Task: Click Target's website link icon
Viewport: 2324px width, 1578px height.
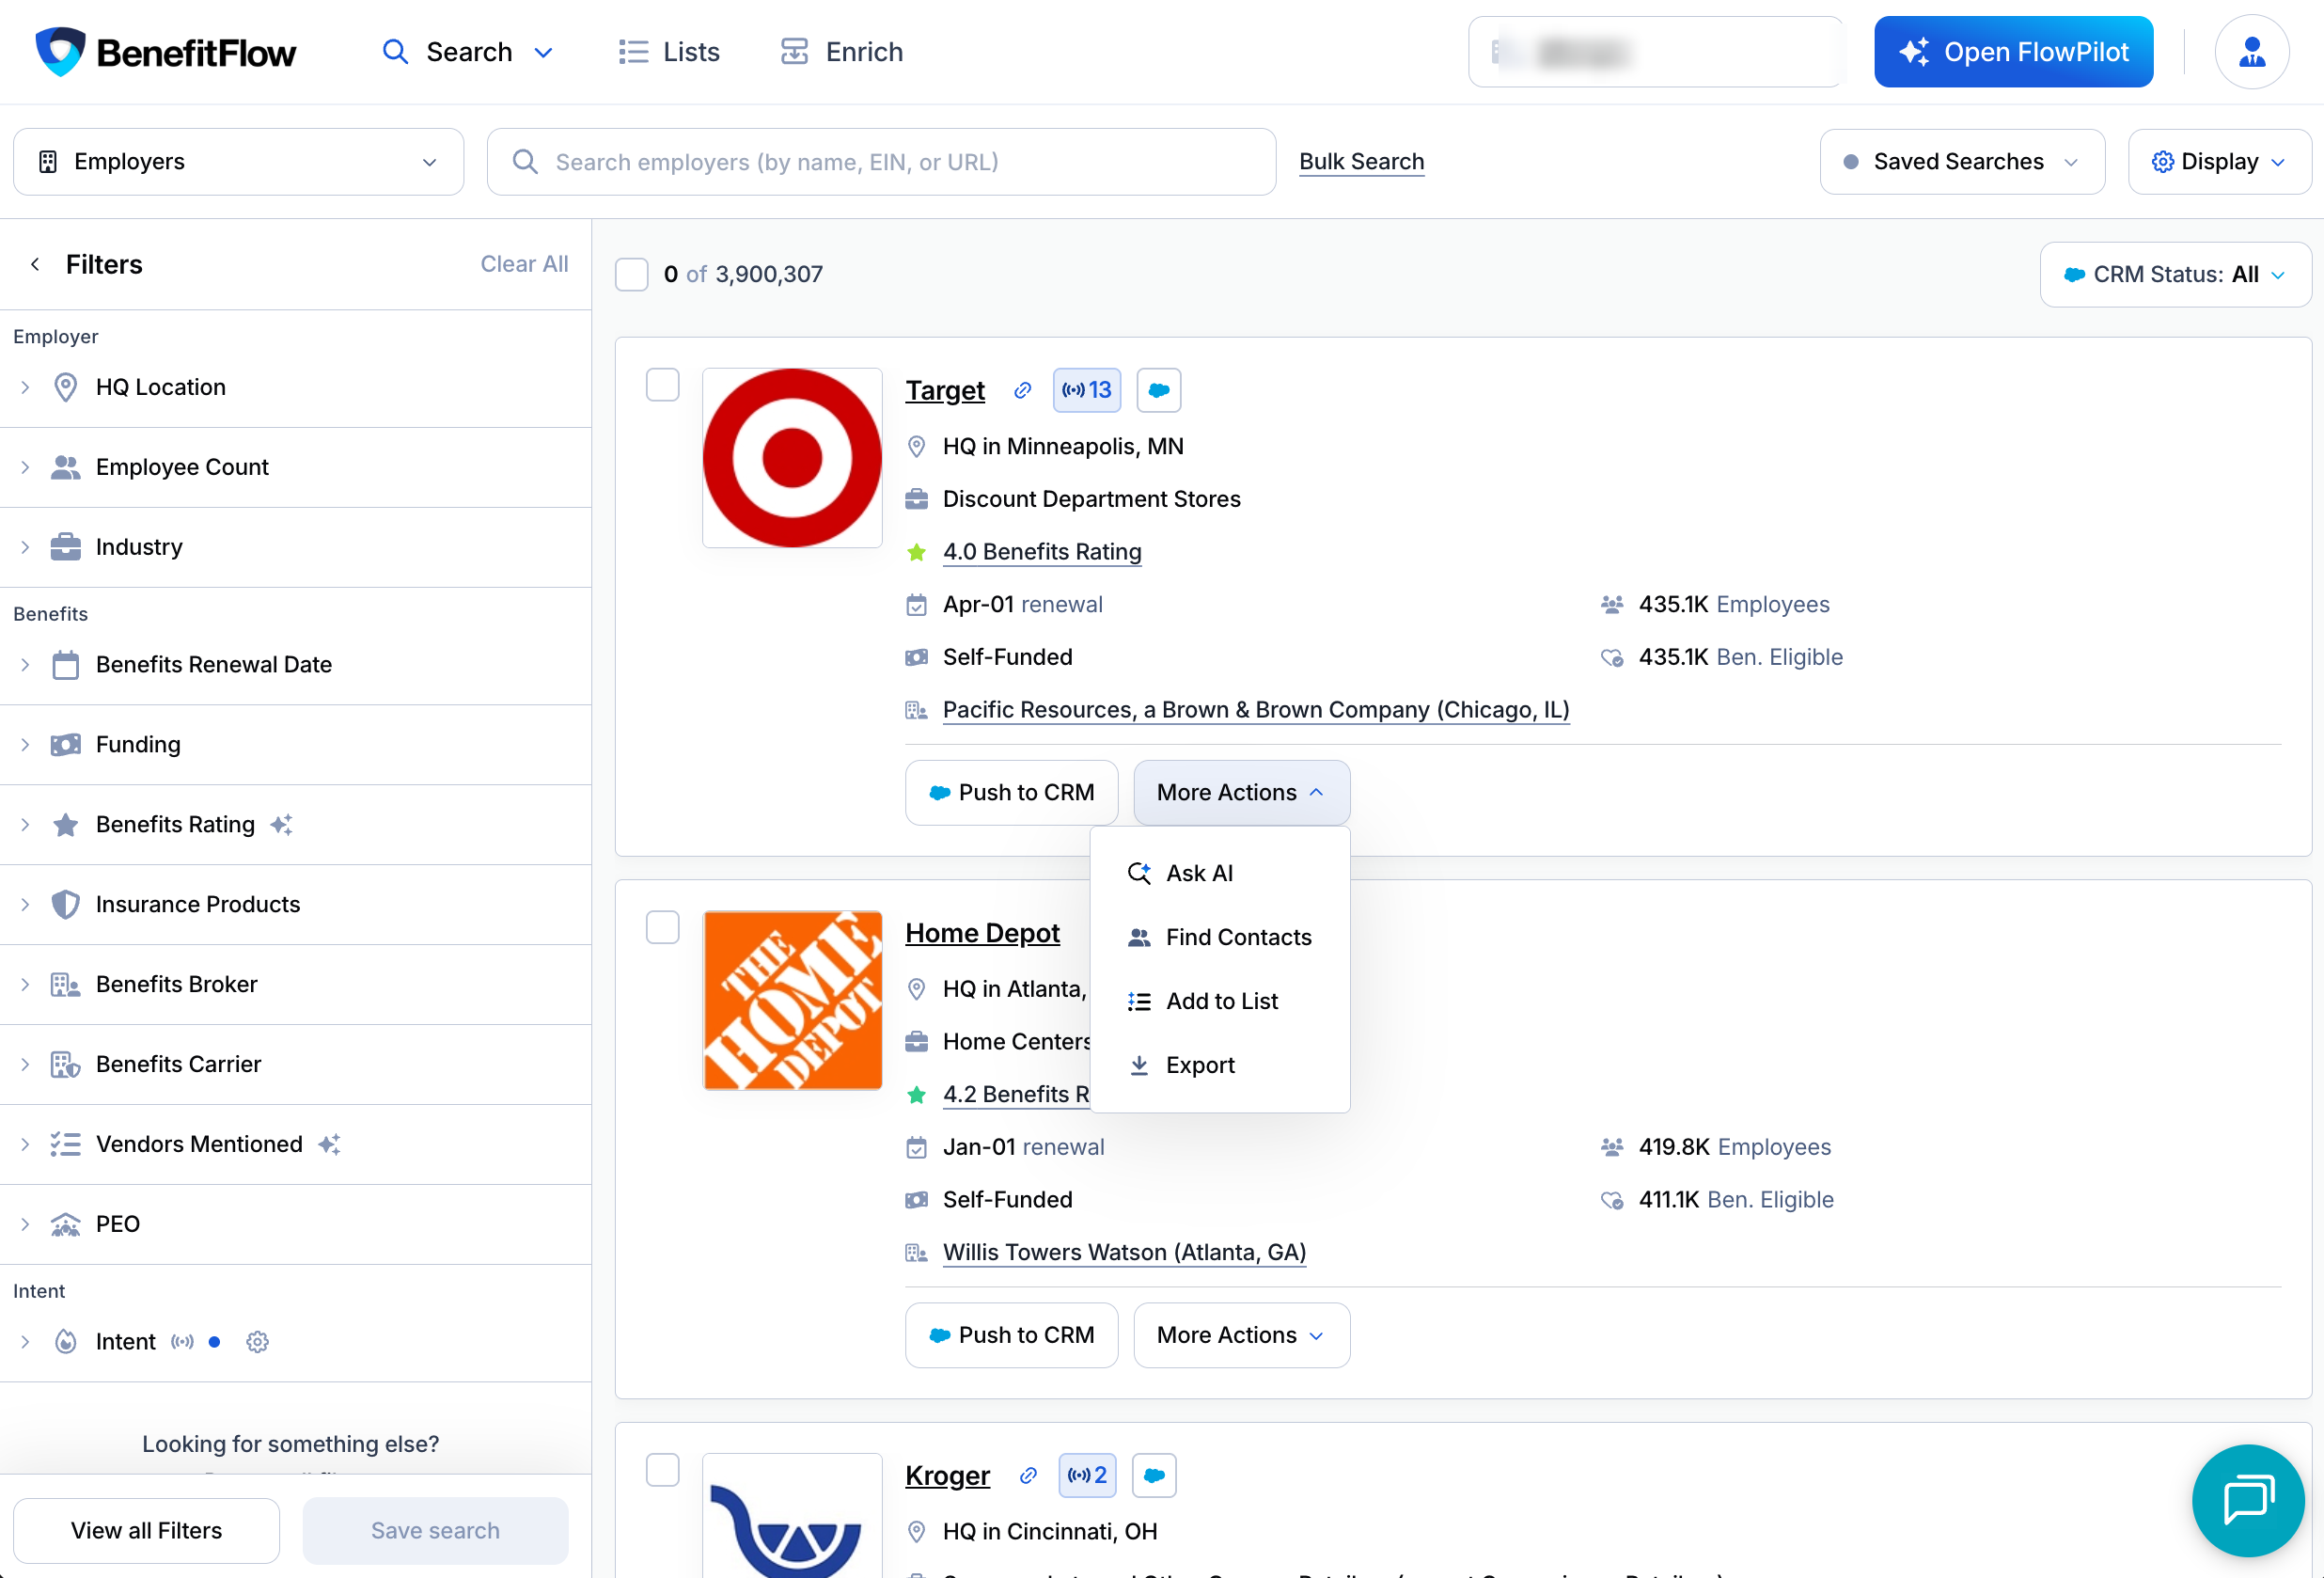Action: 1022,391
